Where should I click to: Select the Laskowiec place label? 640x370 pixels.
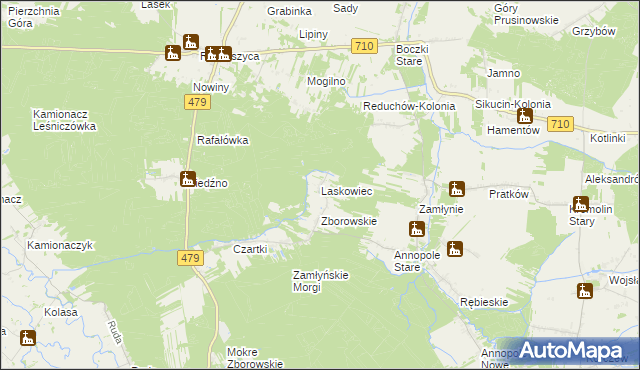(x=347, y=191)
